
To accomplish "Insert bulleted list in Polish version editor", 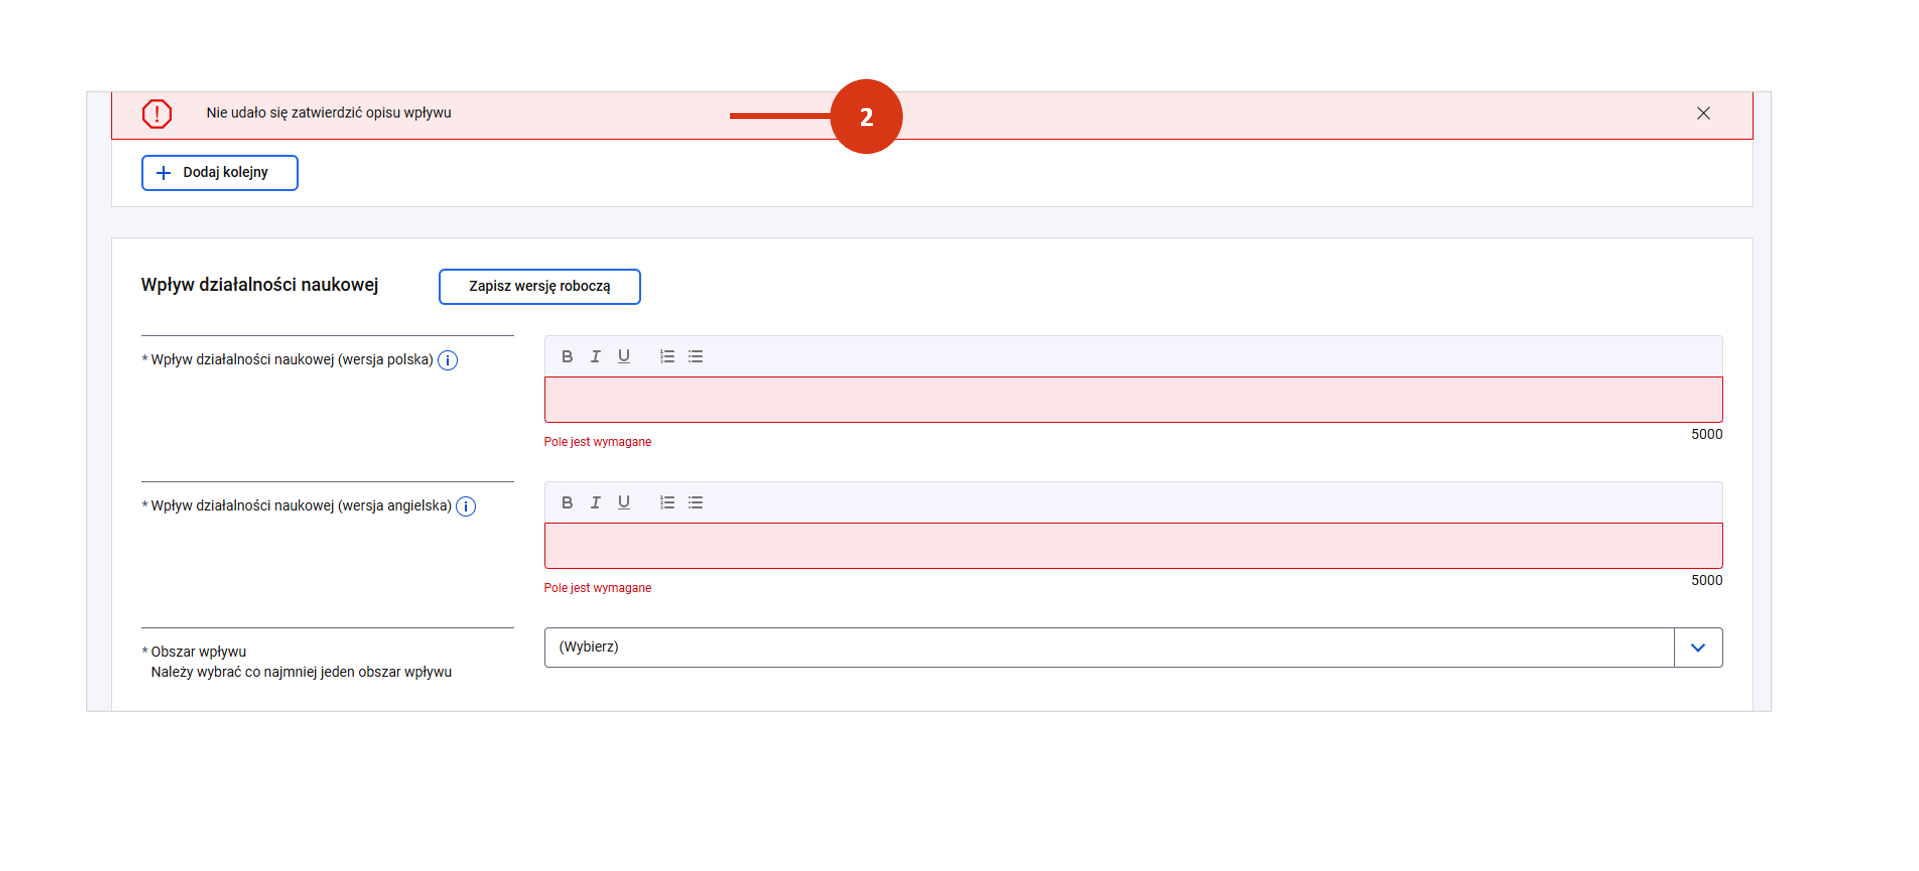I will tap(696, 357).
